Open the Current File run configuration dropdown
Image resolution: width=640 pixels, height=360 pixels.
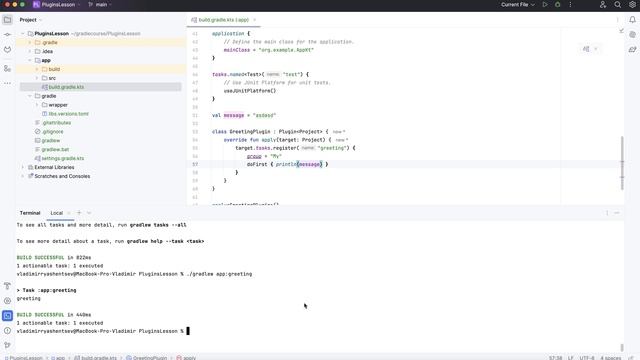point(518,4)
